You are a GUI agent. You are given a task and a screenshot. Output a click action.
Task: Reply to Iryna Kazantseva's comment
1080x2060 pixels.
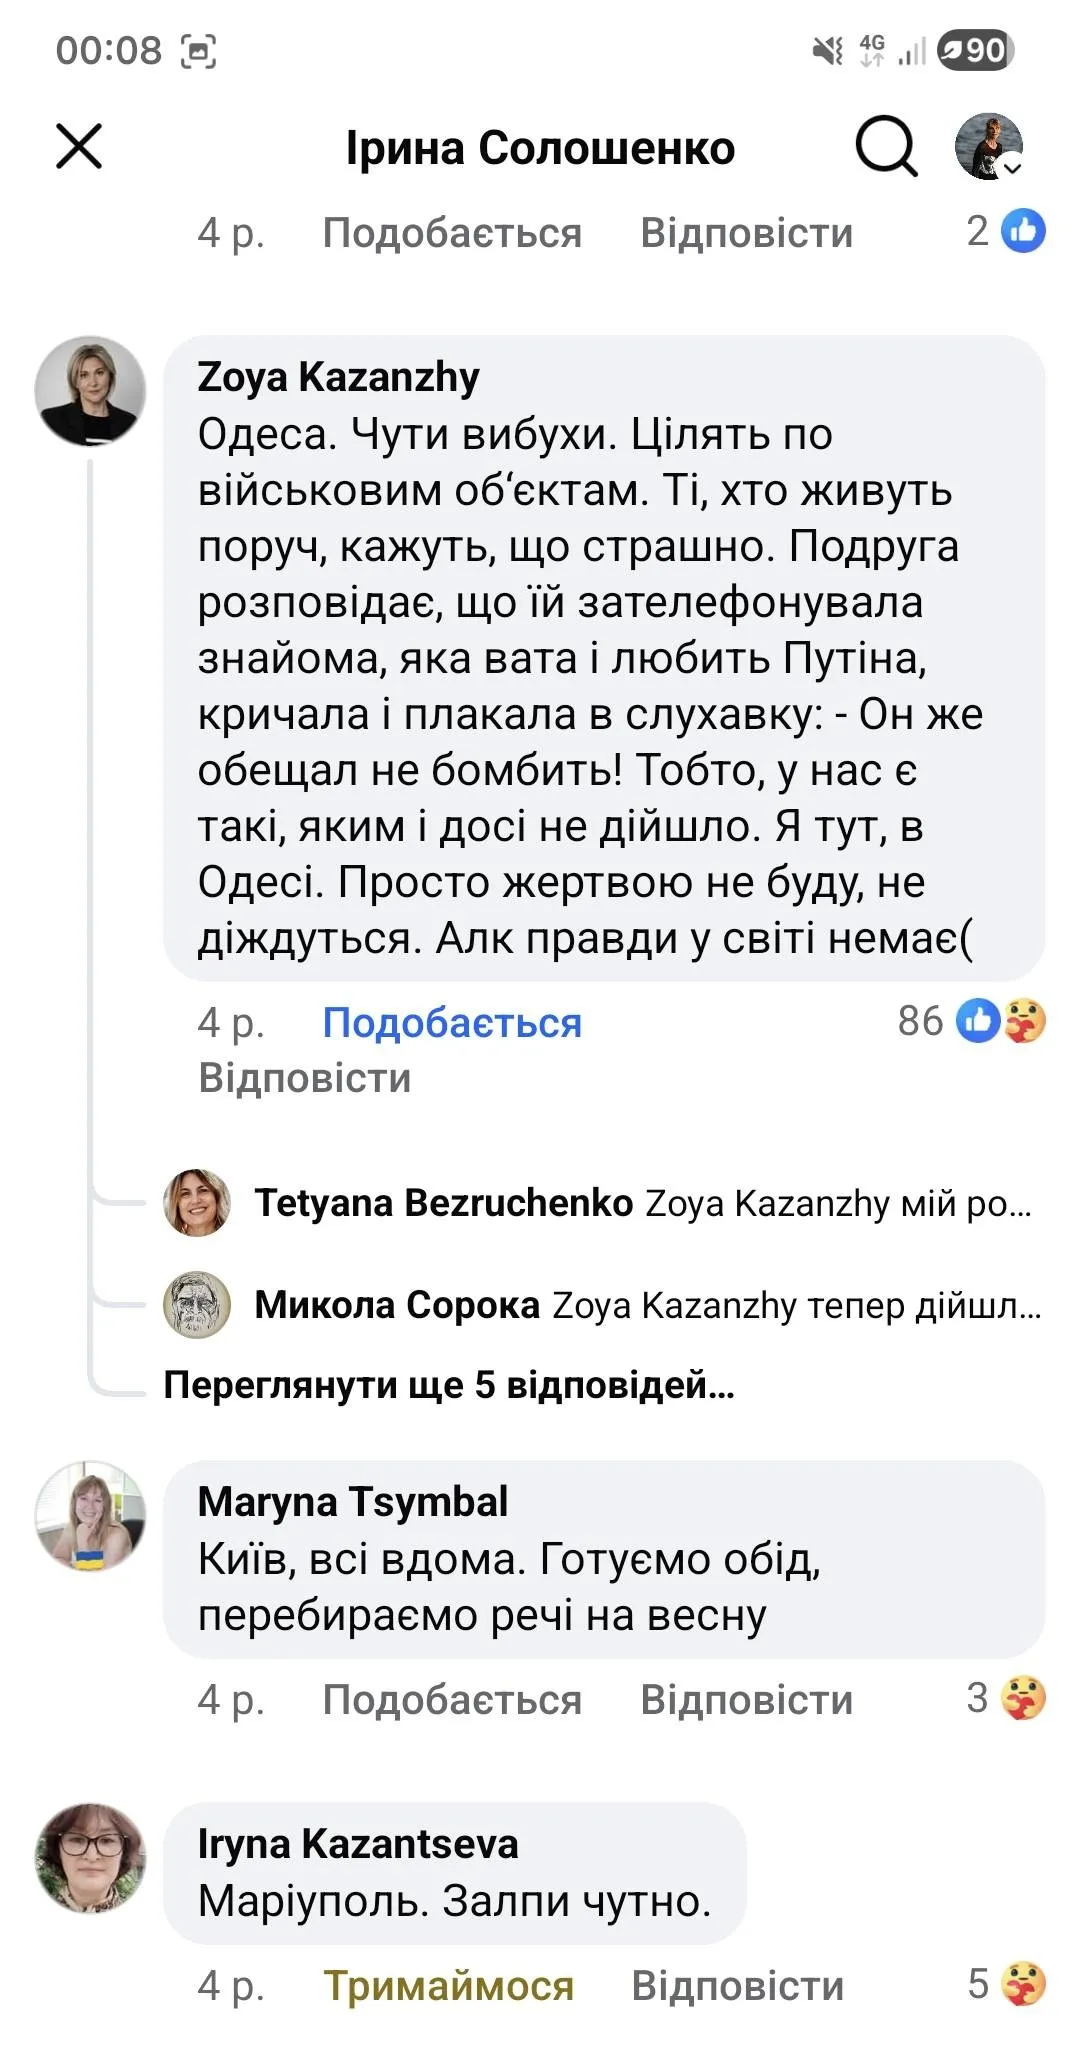[x=737, y=1986]
